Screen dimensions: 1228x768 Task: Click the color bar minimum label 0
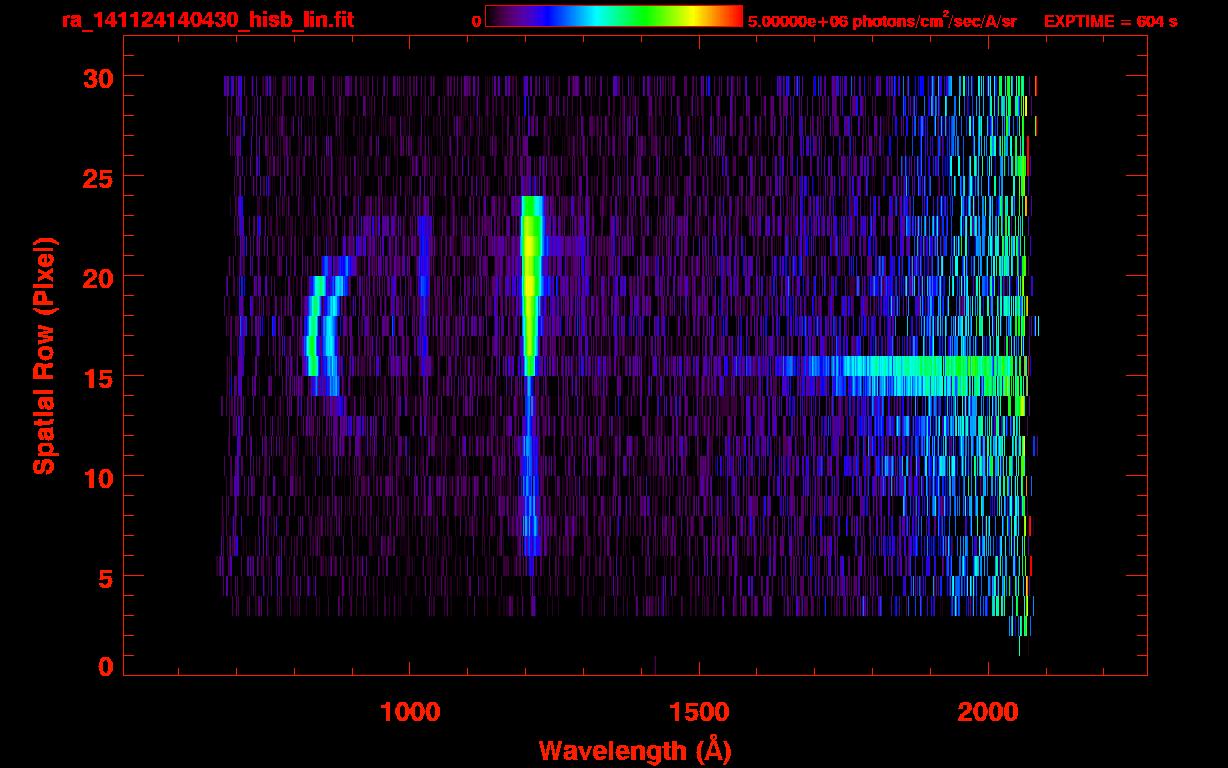point(476,21)
